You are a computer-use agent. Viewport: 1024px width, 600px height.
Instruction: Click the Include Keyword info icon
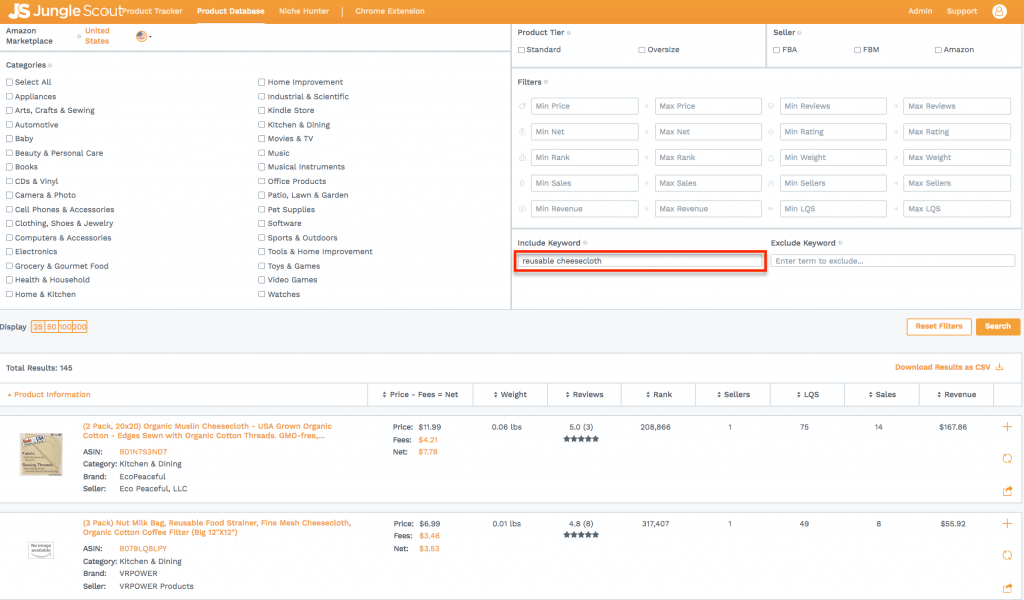(585, 243)
